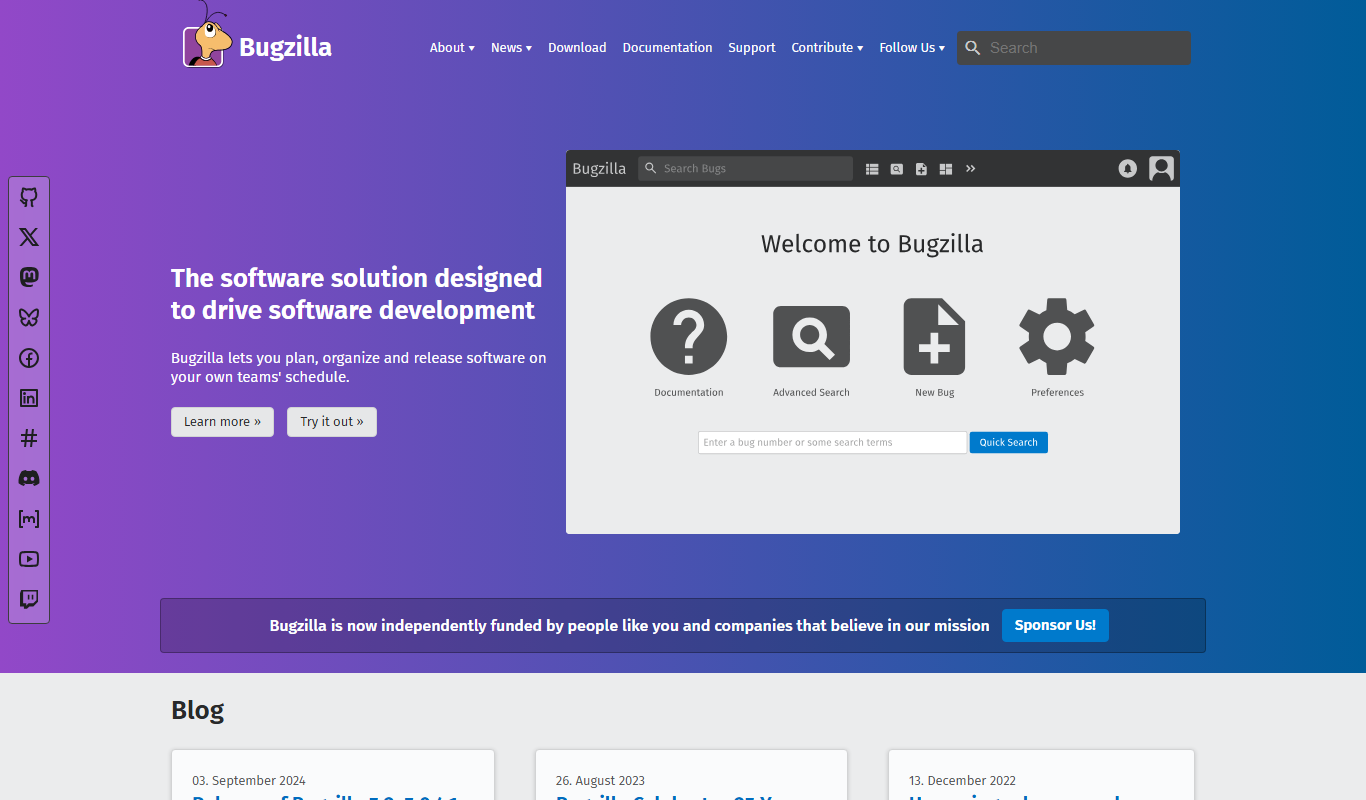Open the Discord sidebar icon
Image resolution: width=1366 pixels, height=800 pixels.
tap(29, 478)
